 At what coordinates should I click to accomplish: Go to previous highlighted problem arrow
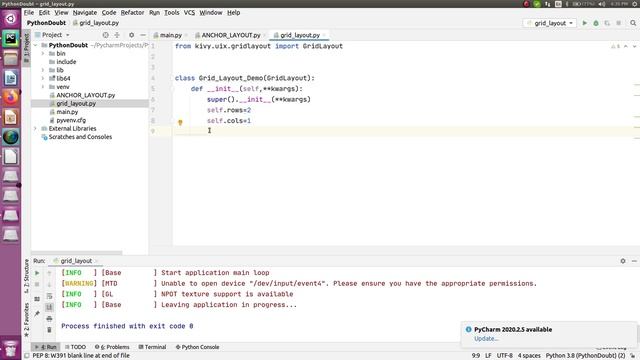click(626, 47)
